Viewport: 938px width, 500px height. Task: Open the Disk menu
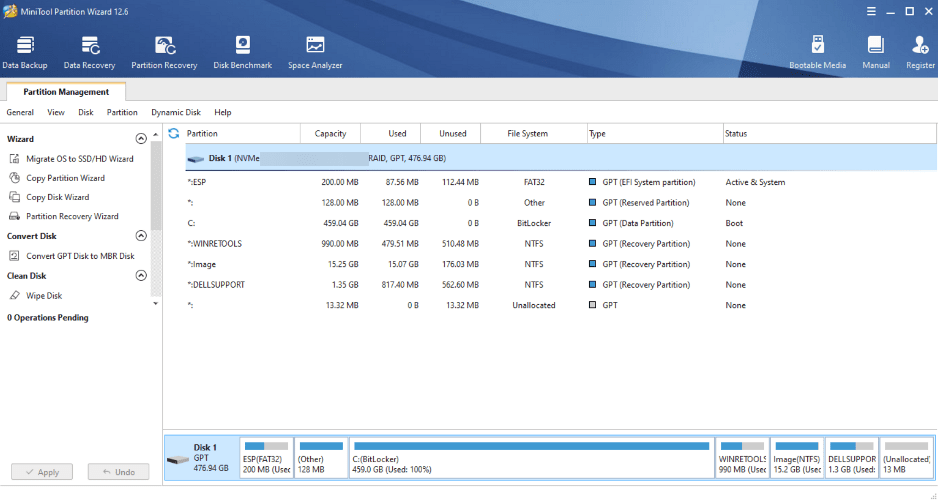tap(86, 112)
